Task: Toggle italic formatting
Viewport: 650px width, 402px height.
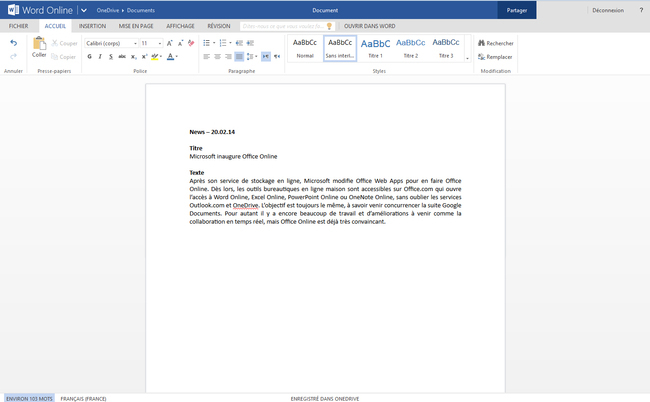Action: coord(100,57)
